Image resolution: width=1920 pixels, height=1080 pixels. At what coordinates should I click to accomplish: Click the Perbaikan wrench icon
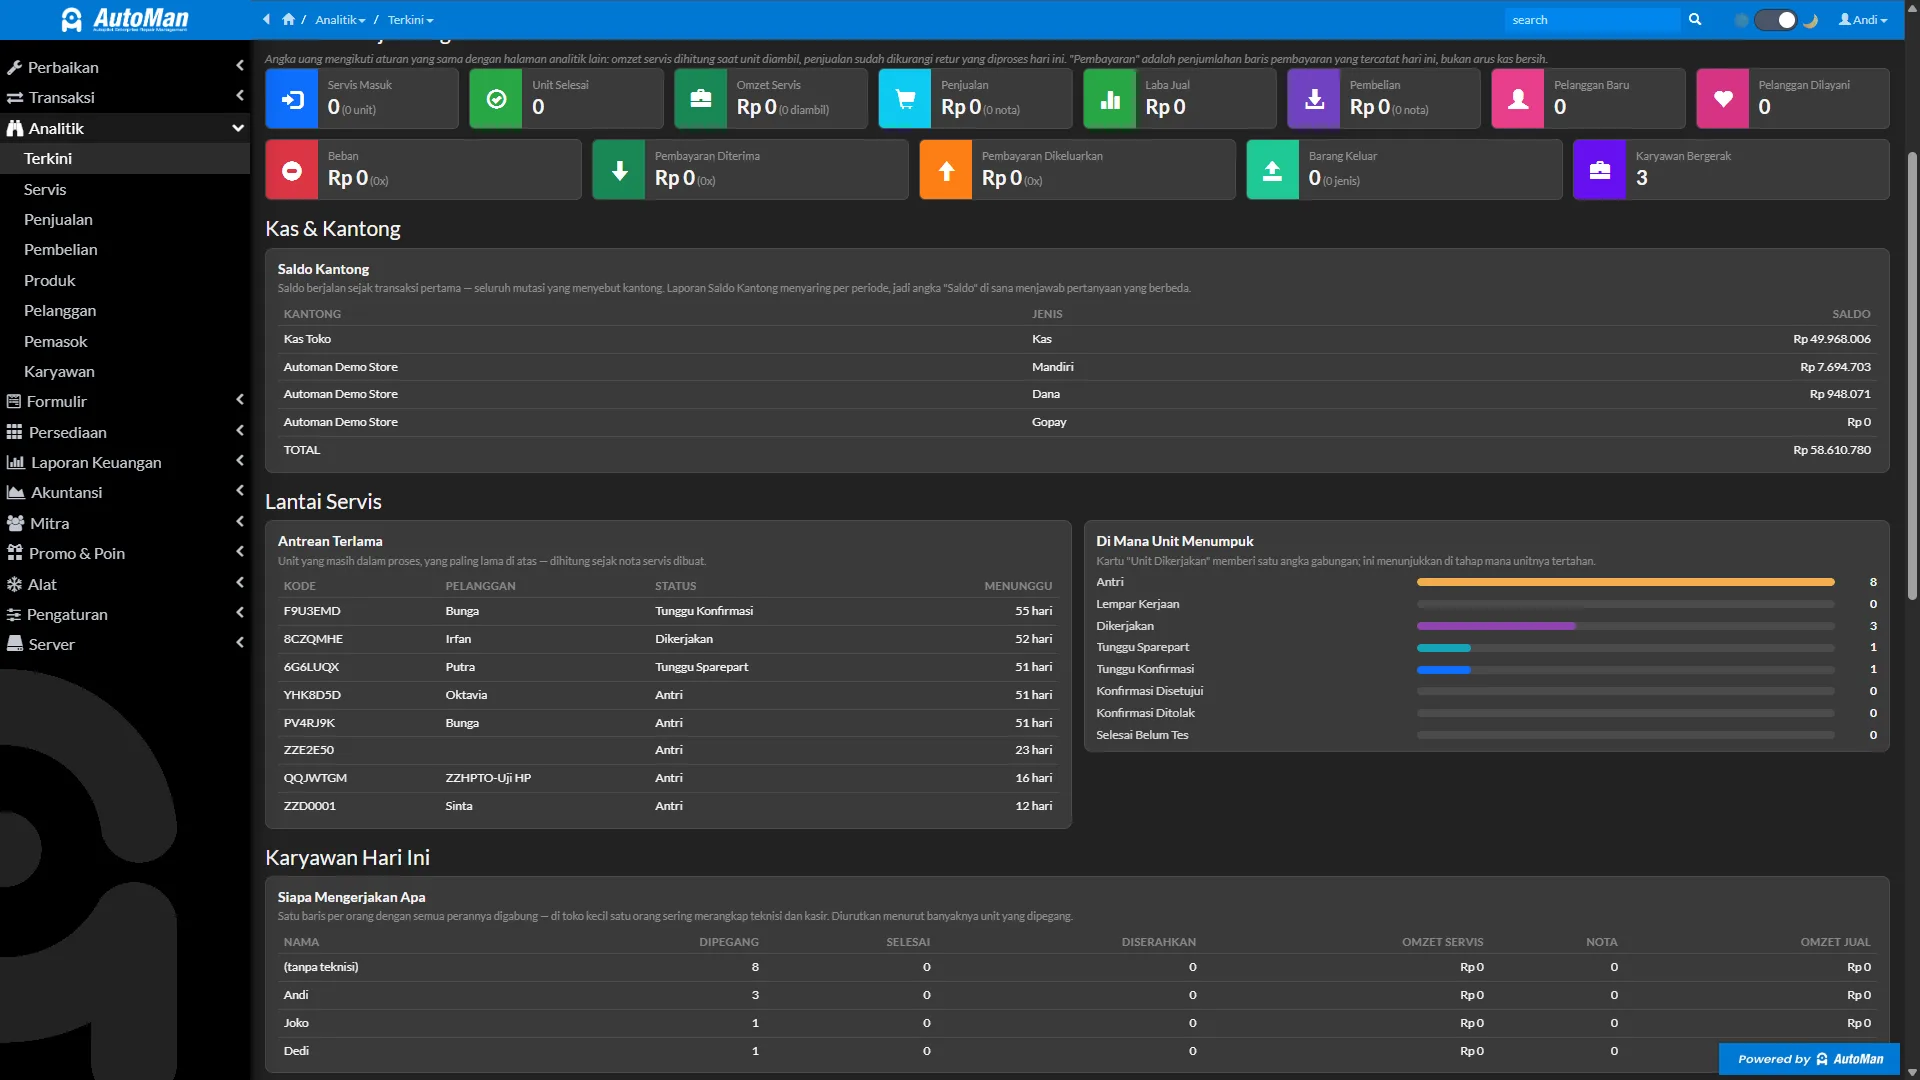click(14, 68)
